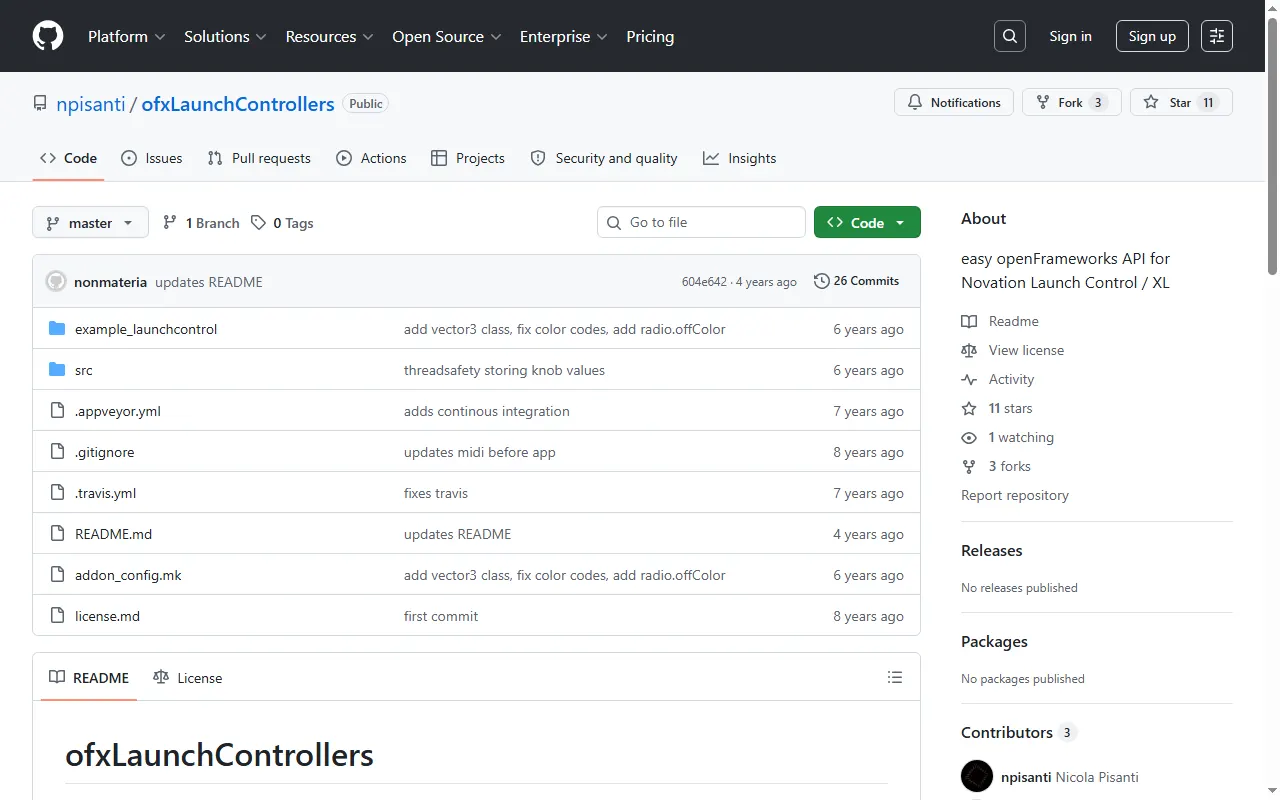The height and width of the screenshot is (800, 1280).
Task: Click the pulse icon beside Activity
Action: click(969, 379)
